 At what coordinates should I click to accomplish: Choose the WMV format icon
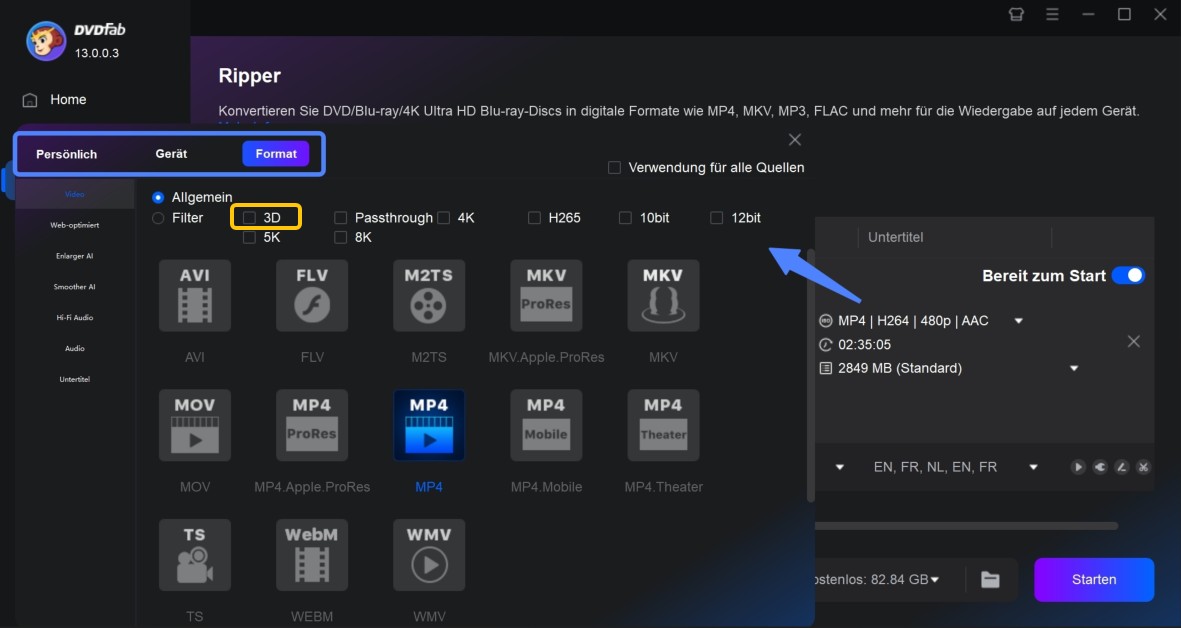click(429, 555)
